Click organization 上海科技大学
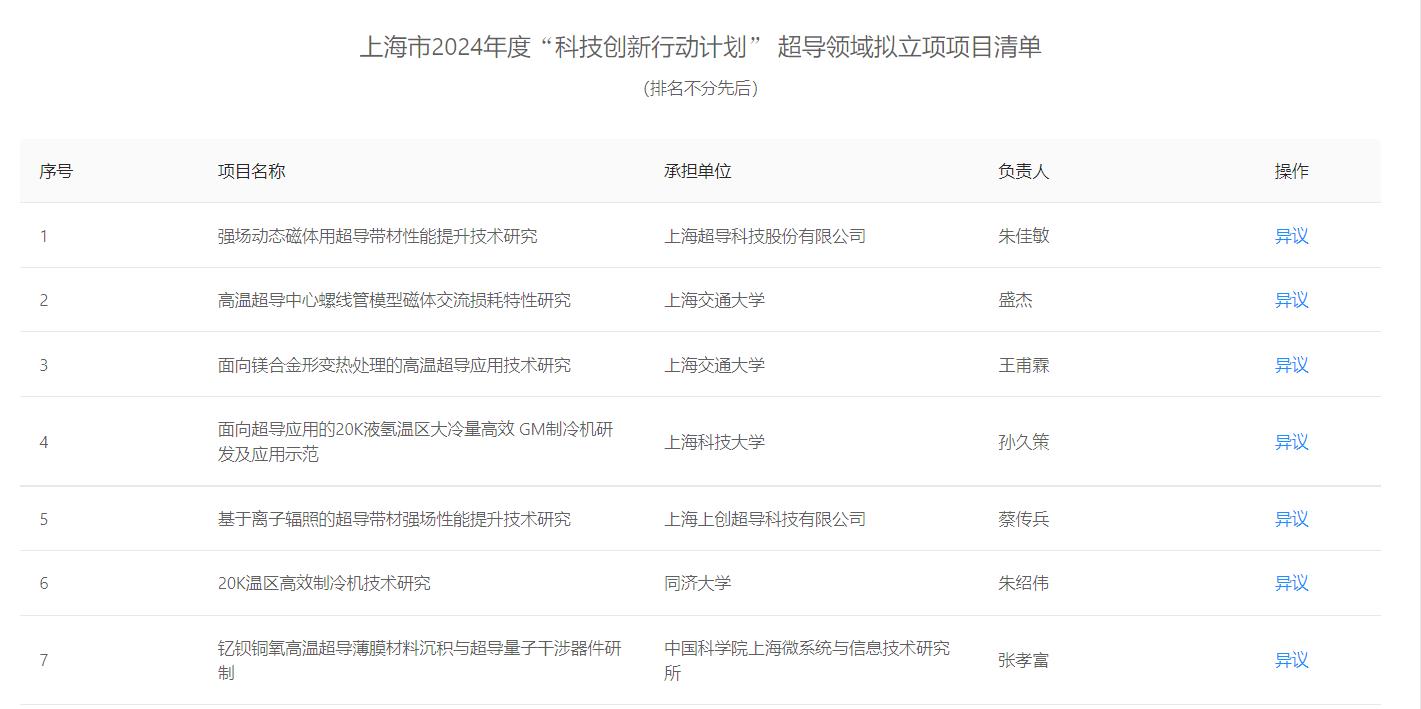1421x709 pixels. [715, 442]
